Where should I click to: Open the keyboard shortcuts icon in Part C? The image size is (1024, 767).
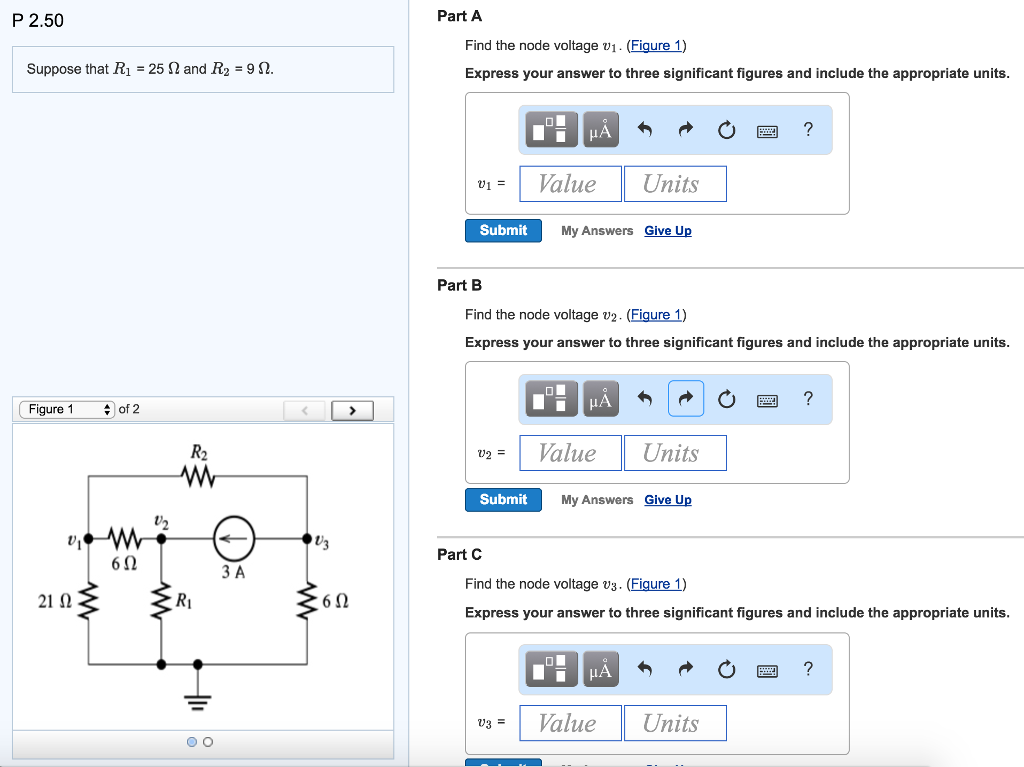click(767, 669)
